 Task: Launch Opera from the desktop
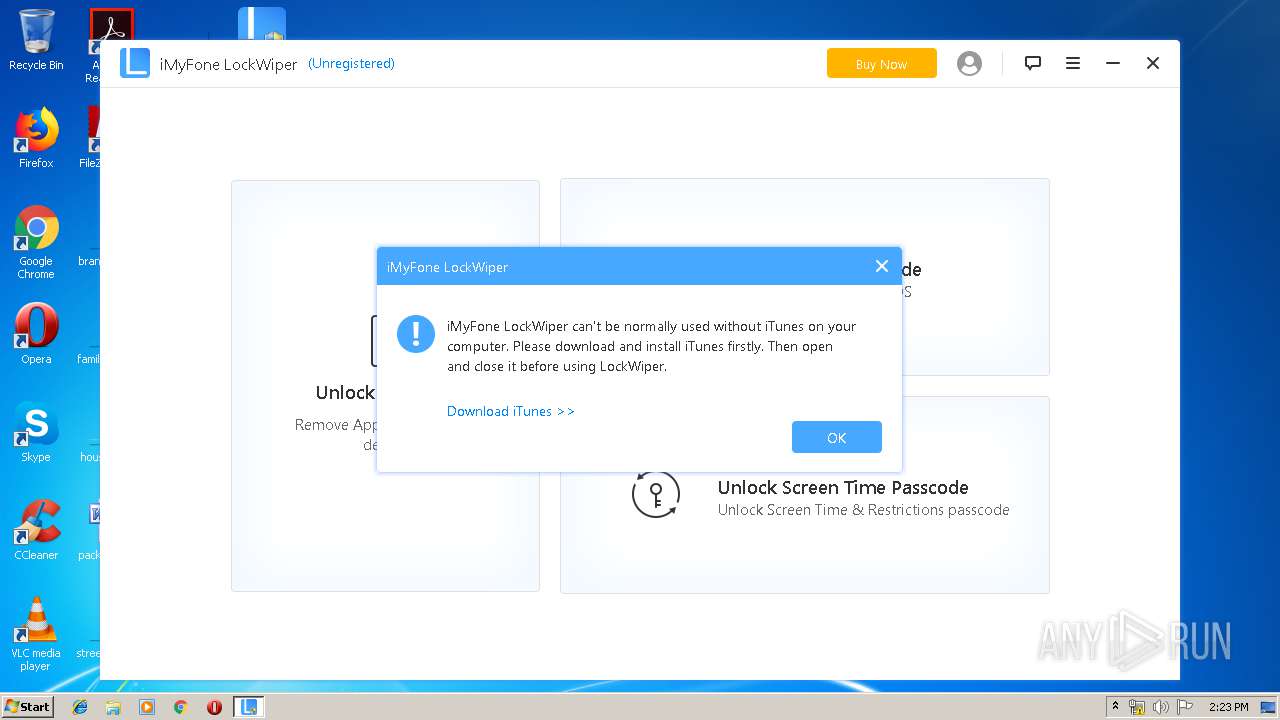[36, 334]
